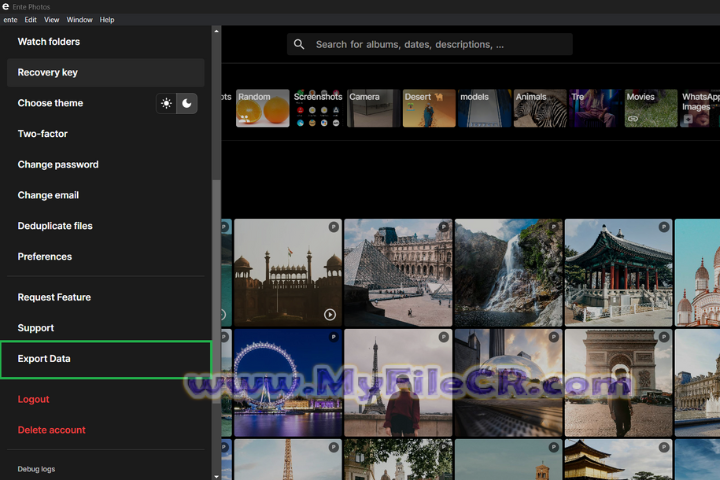Open Preferences

click(x=106, y=257)
